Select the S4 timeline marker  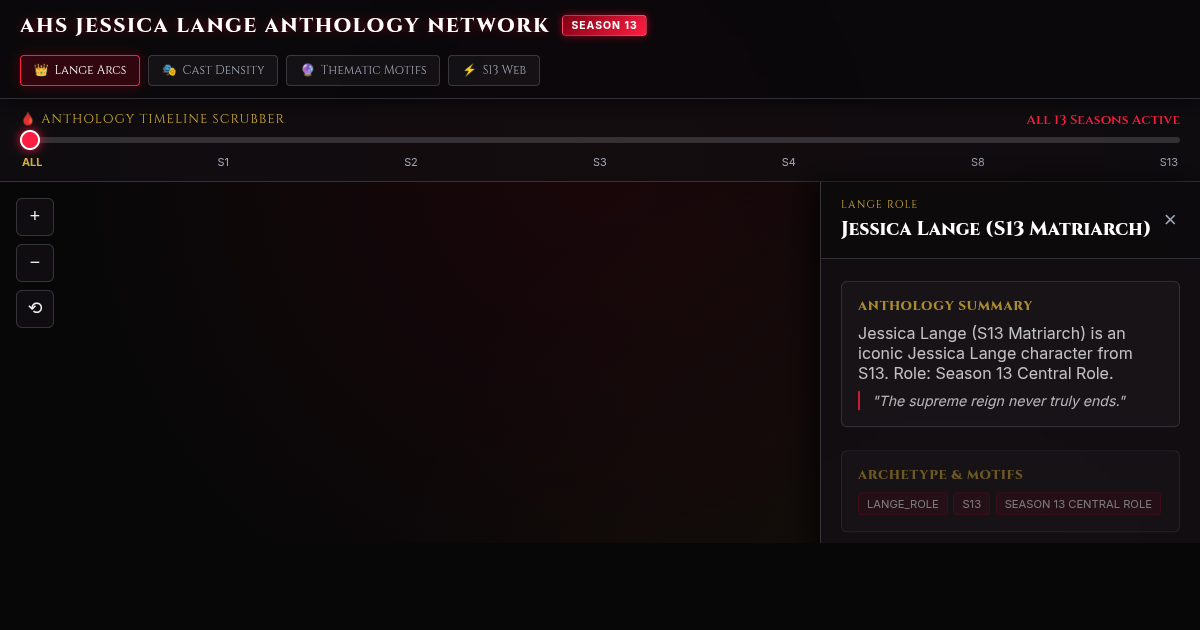coord(789,162)
